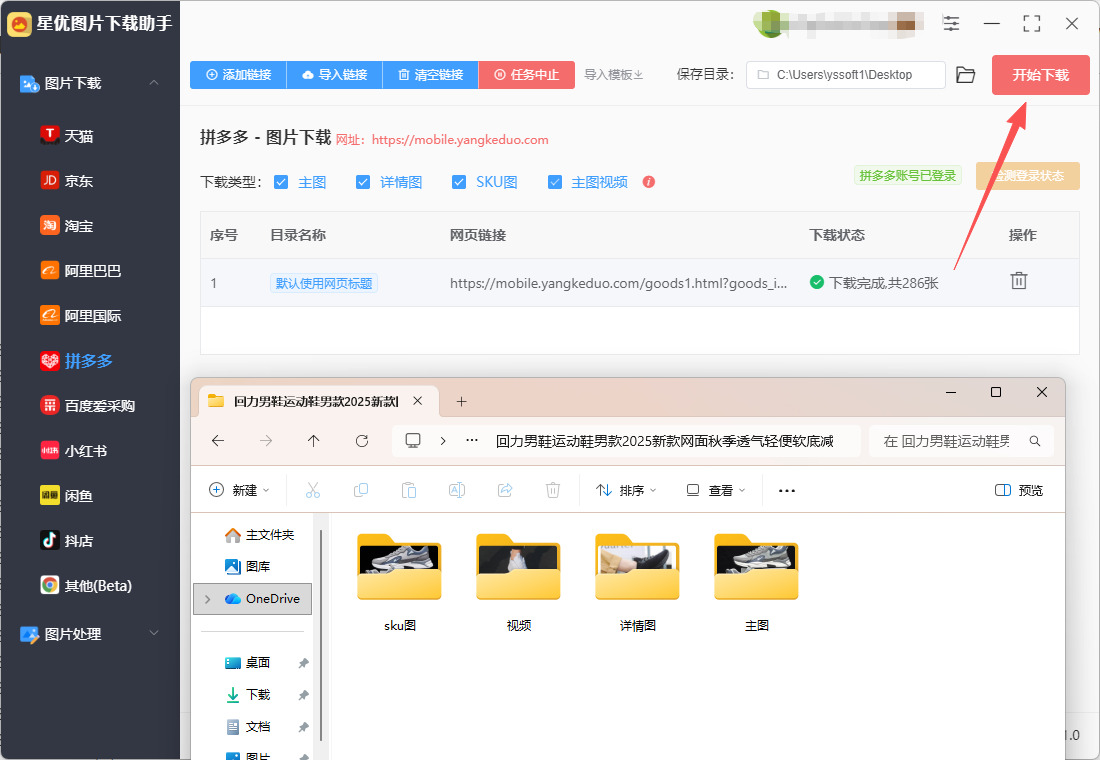Select the sku图 folder
The width and height of the screenshot is (1100, 760).
399,582
